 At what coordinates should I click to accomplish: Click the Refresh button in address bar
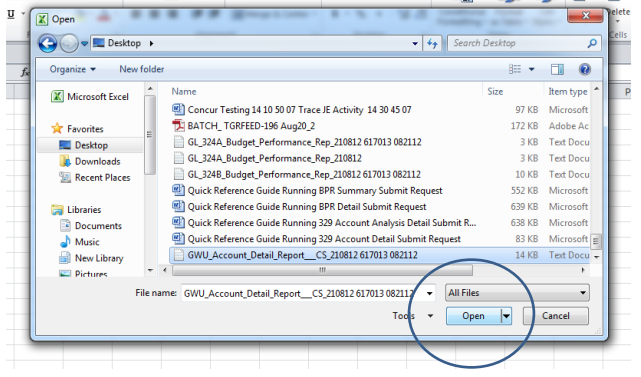coord(432,43)
